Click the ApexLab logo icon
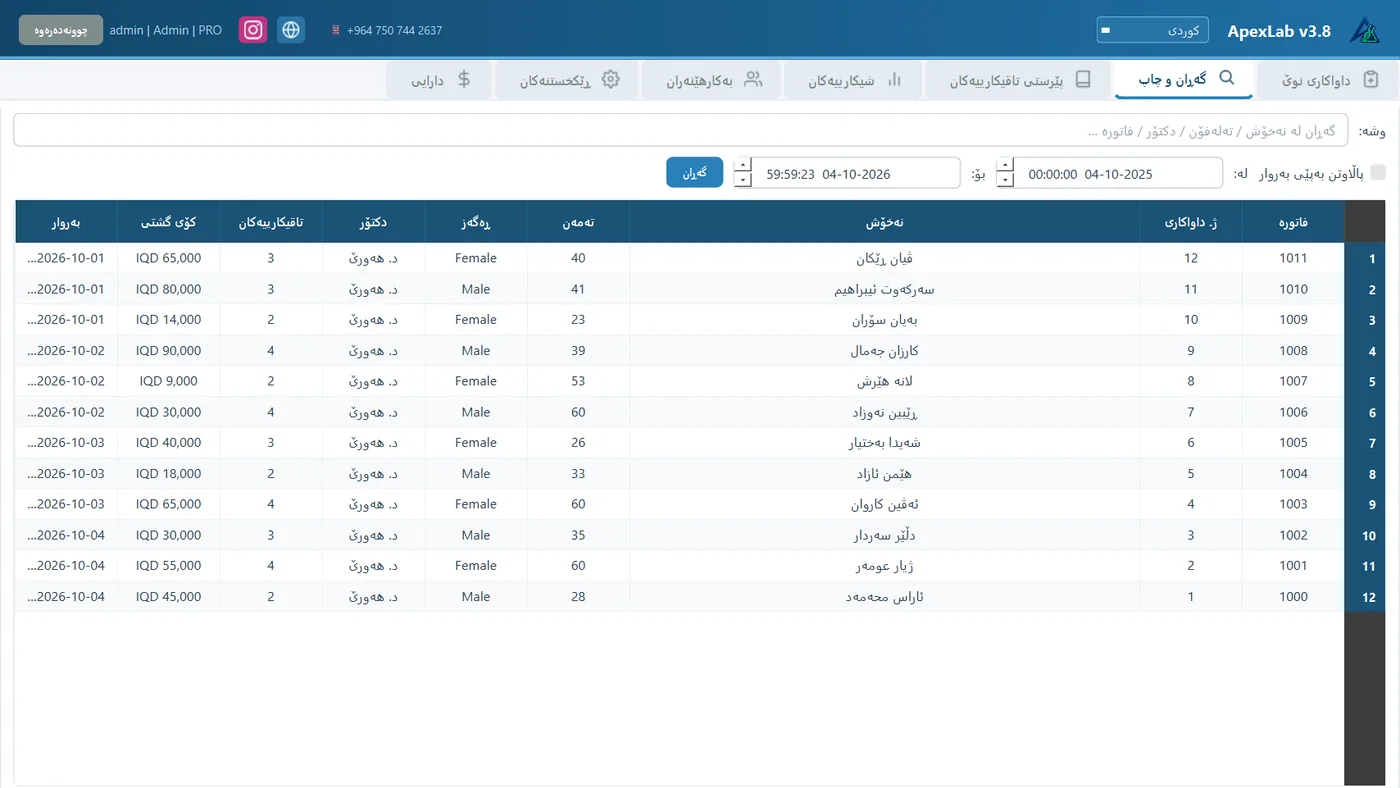 (1363, 30)
